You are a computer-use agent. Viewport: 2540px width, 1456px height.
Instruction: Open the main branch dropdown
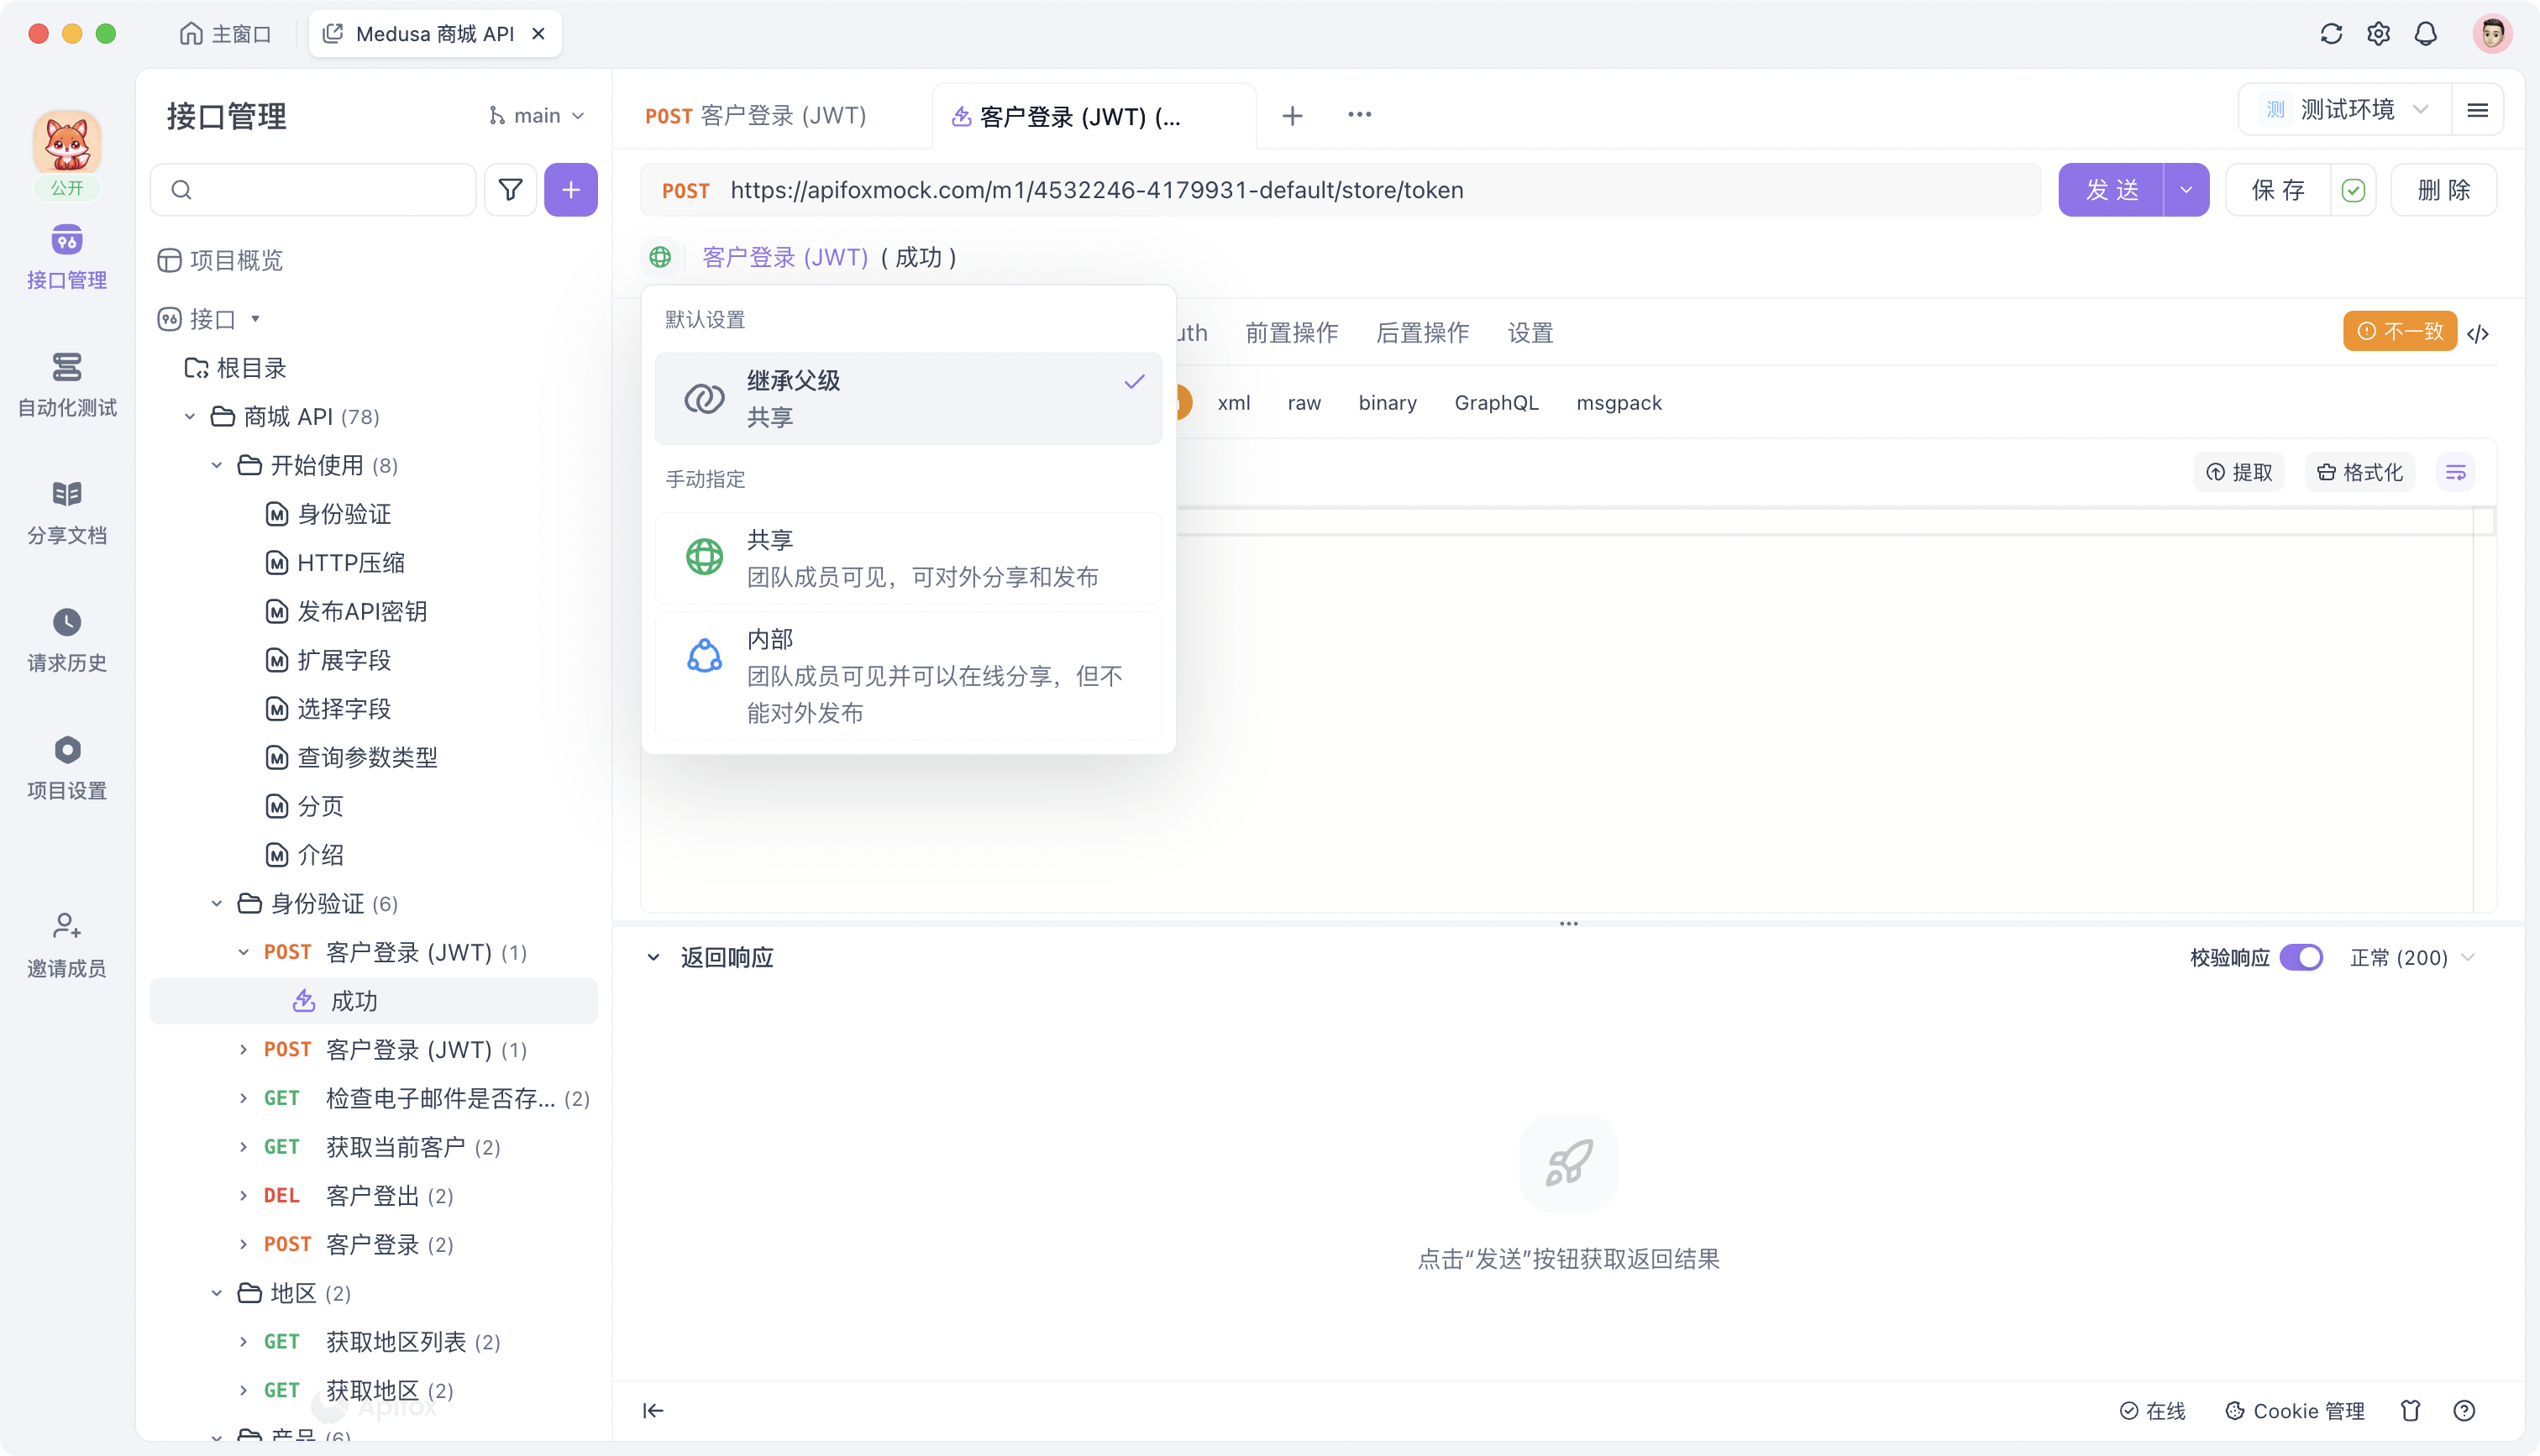(x=536, y=114)
